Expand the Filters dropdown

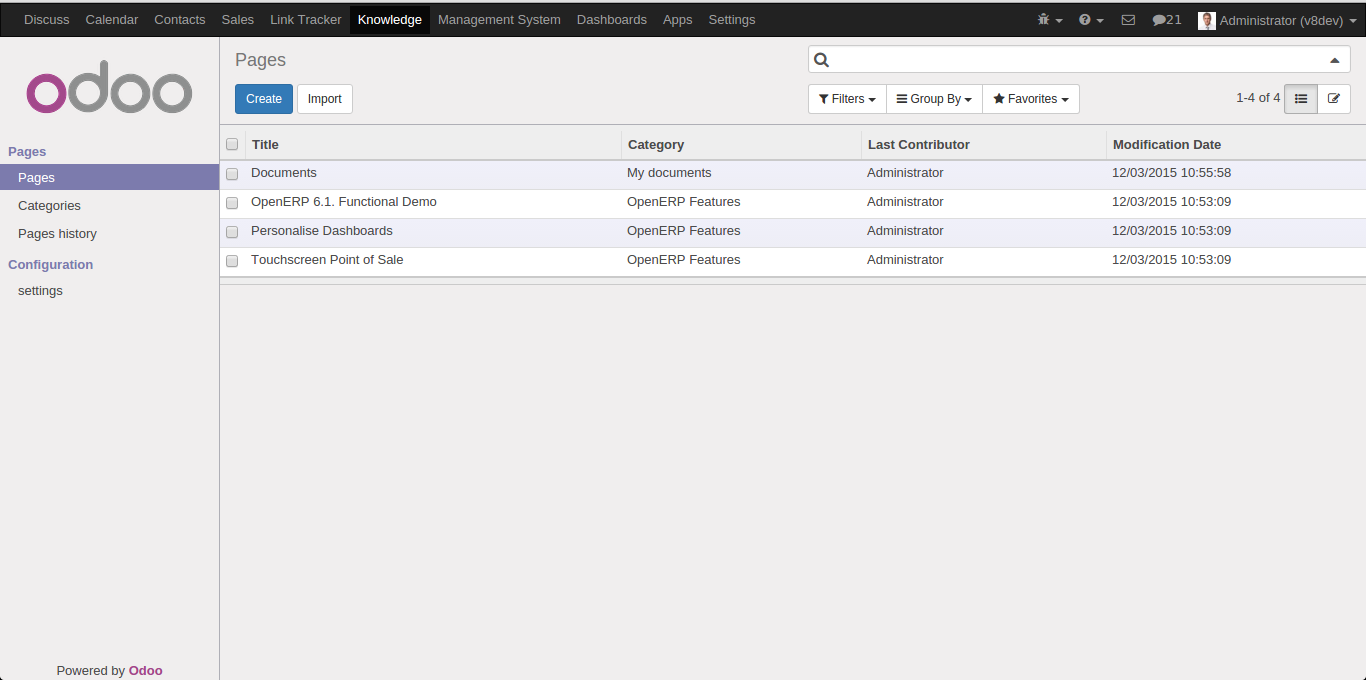pyautogui.click(x=846, y=99)
